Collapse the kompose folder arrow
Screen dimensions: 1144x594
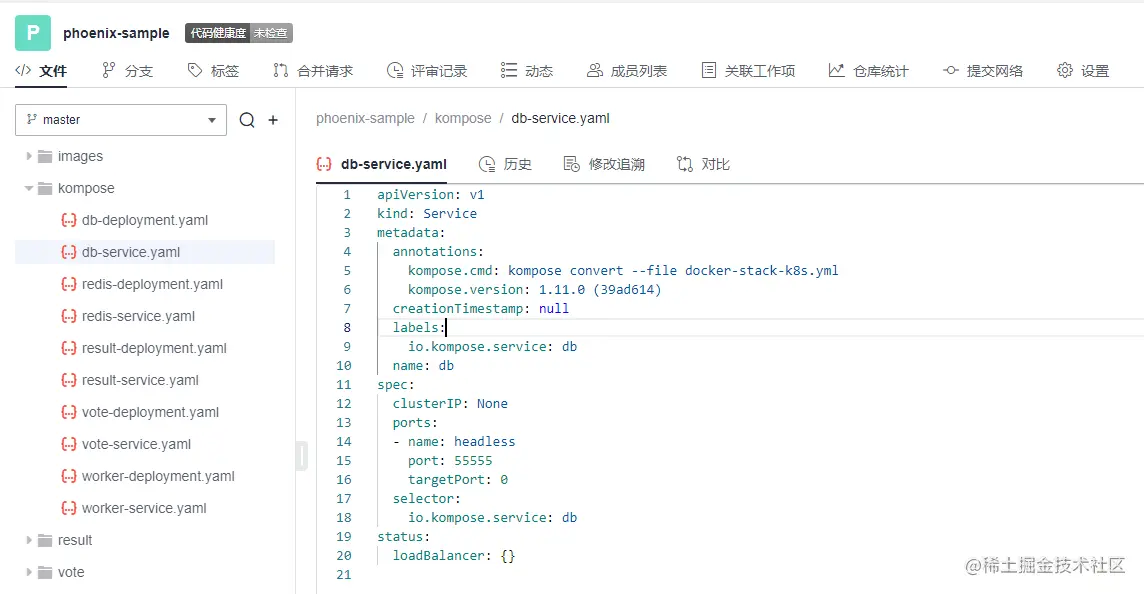pos(28,188)
